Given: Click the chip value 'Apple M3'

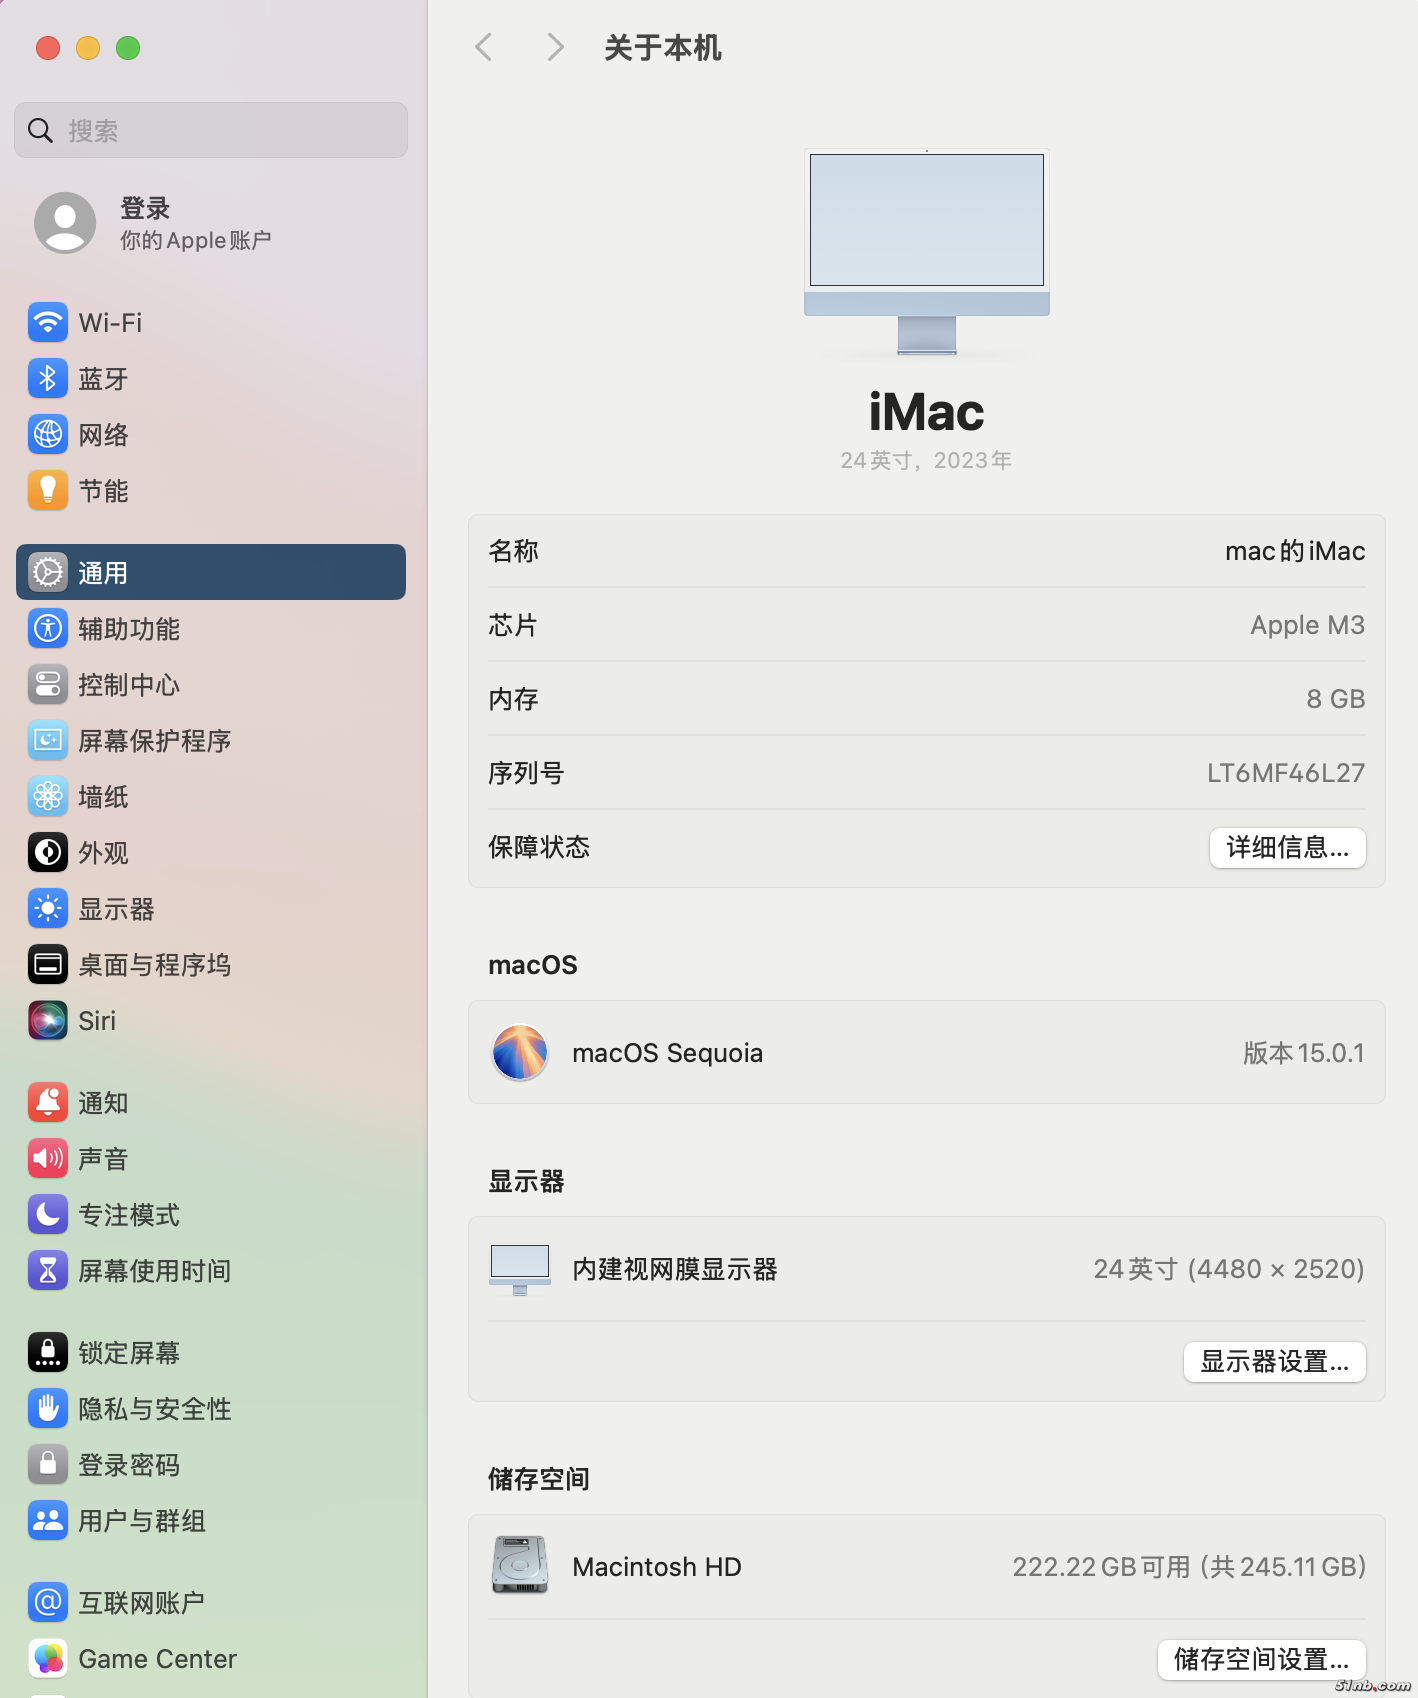Looking at the screenshot, I should (x=1308, y=625).
